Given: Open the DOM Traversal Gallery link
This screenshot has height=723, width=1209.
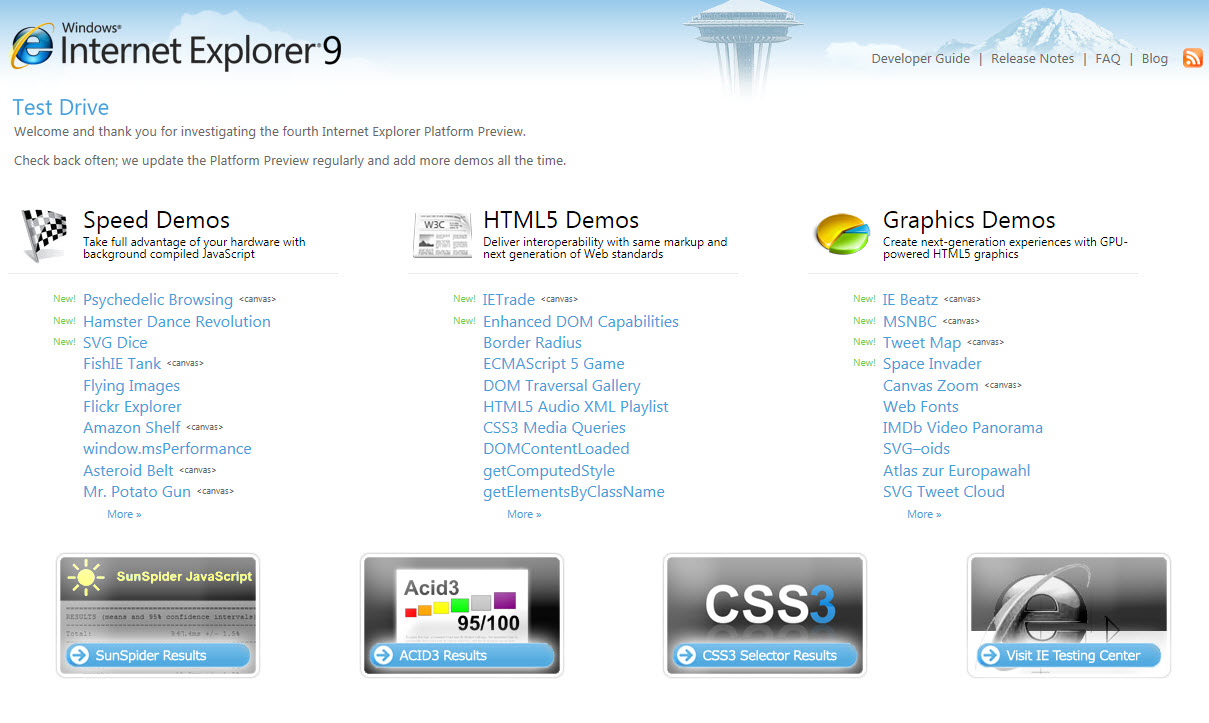Looking at the screenshot, I should click(x=562, y=385).
